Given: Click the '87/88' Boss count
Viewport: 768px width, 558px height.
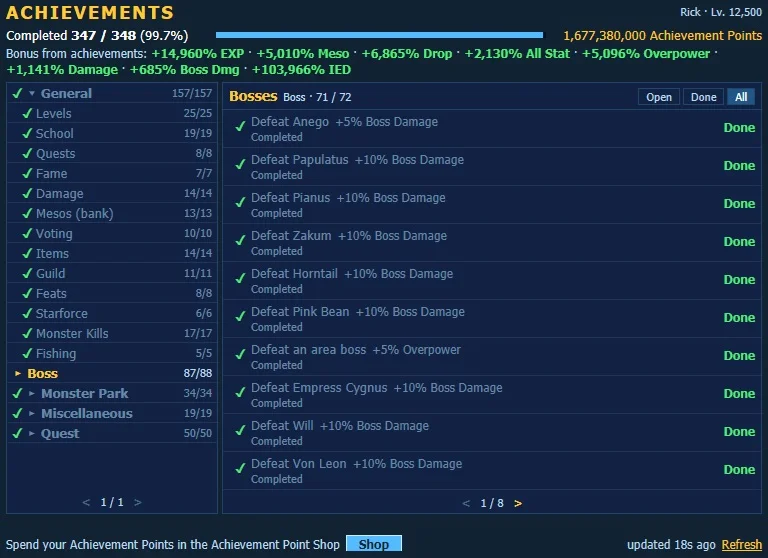Looking at the screenshot, I should point(198,373).
